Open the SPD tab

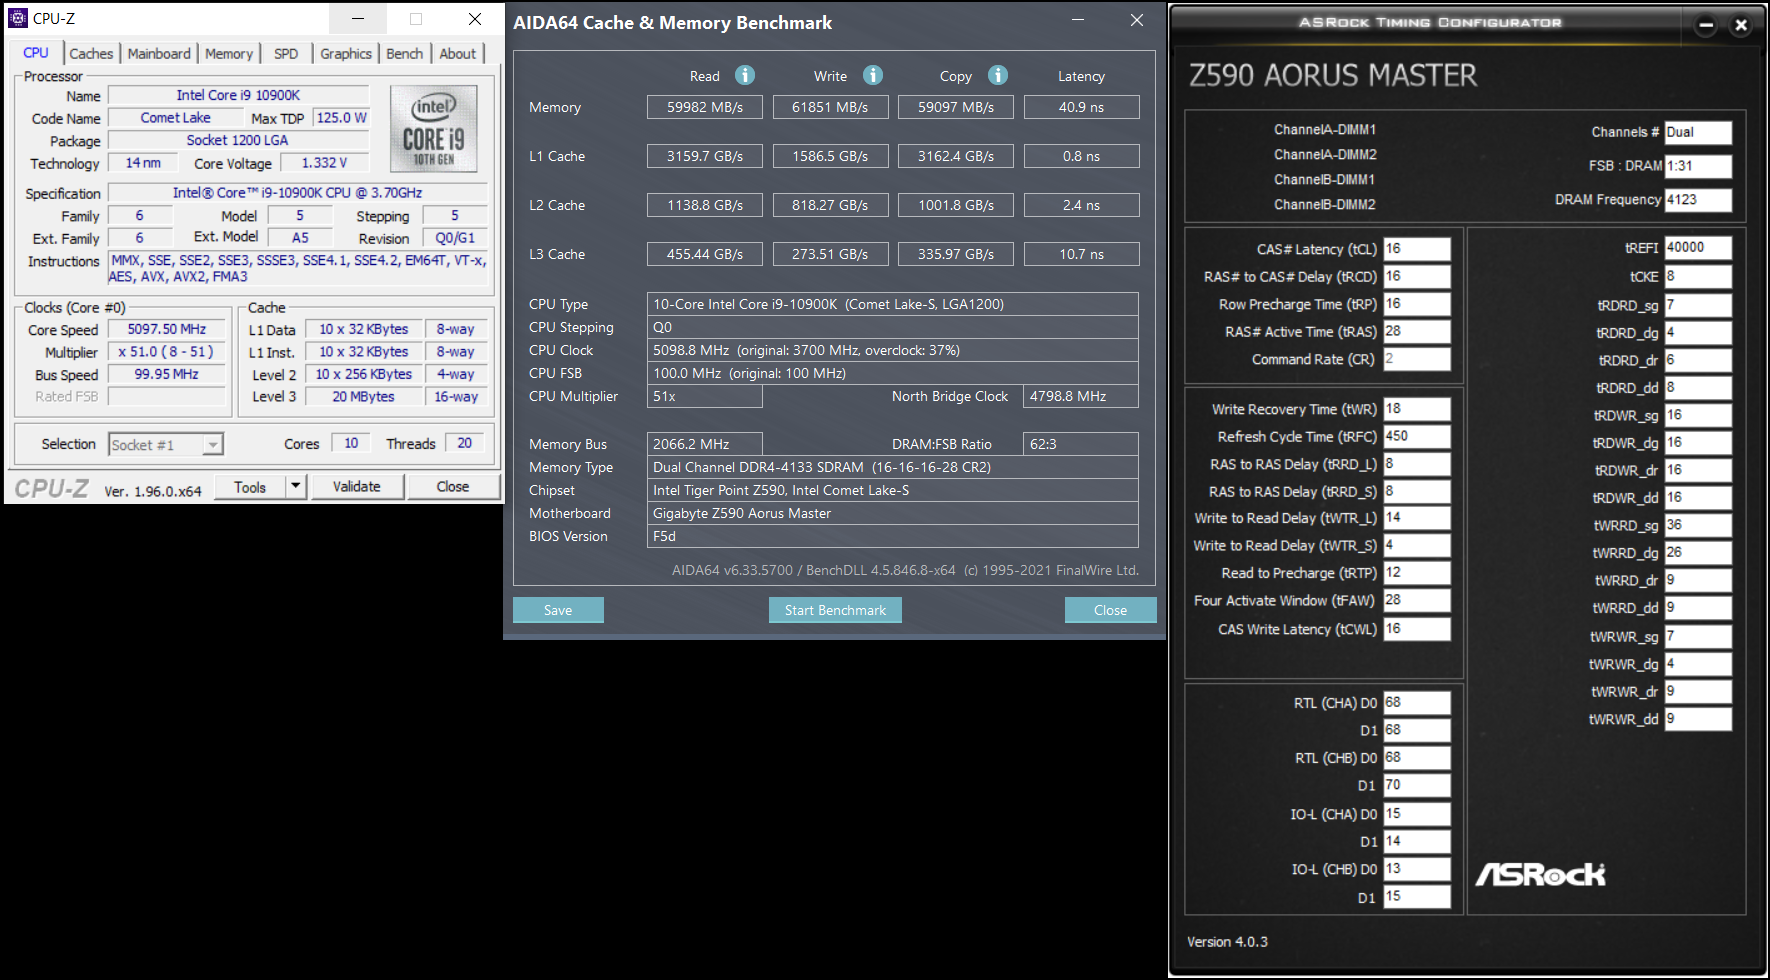(x=286, y=54)
